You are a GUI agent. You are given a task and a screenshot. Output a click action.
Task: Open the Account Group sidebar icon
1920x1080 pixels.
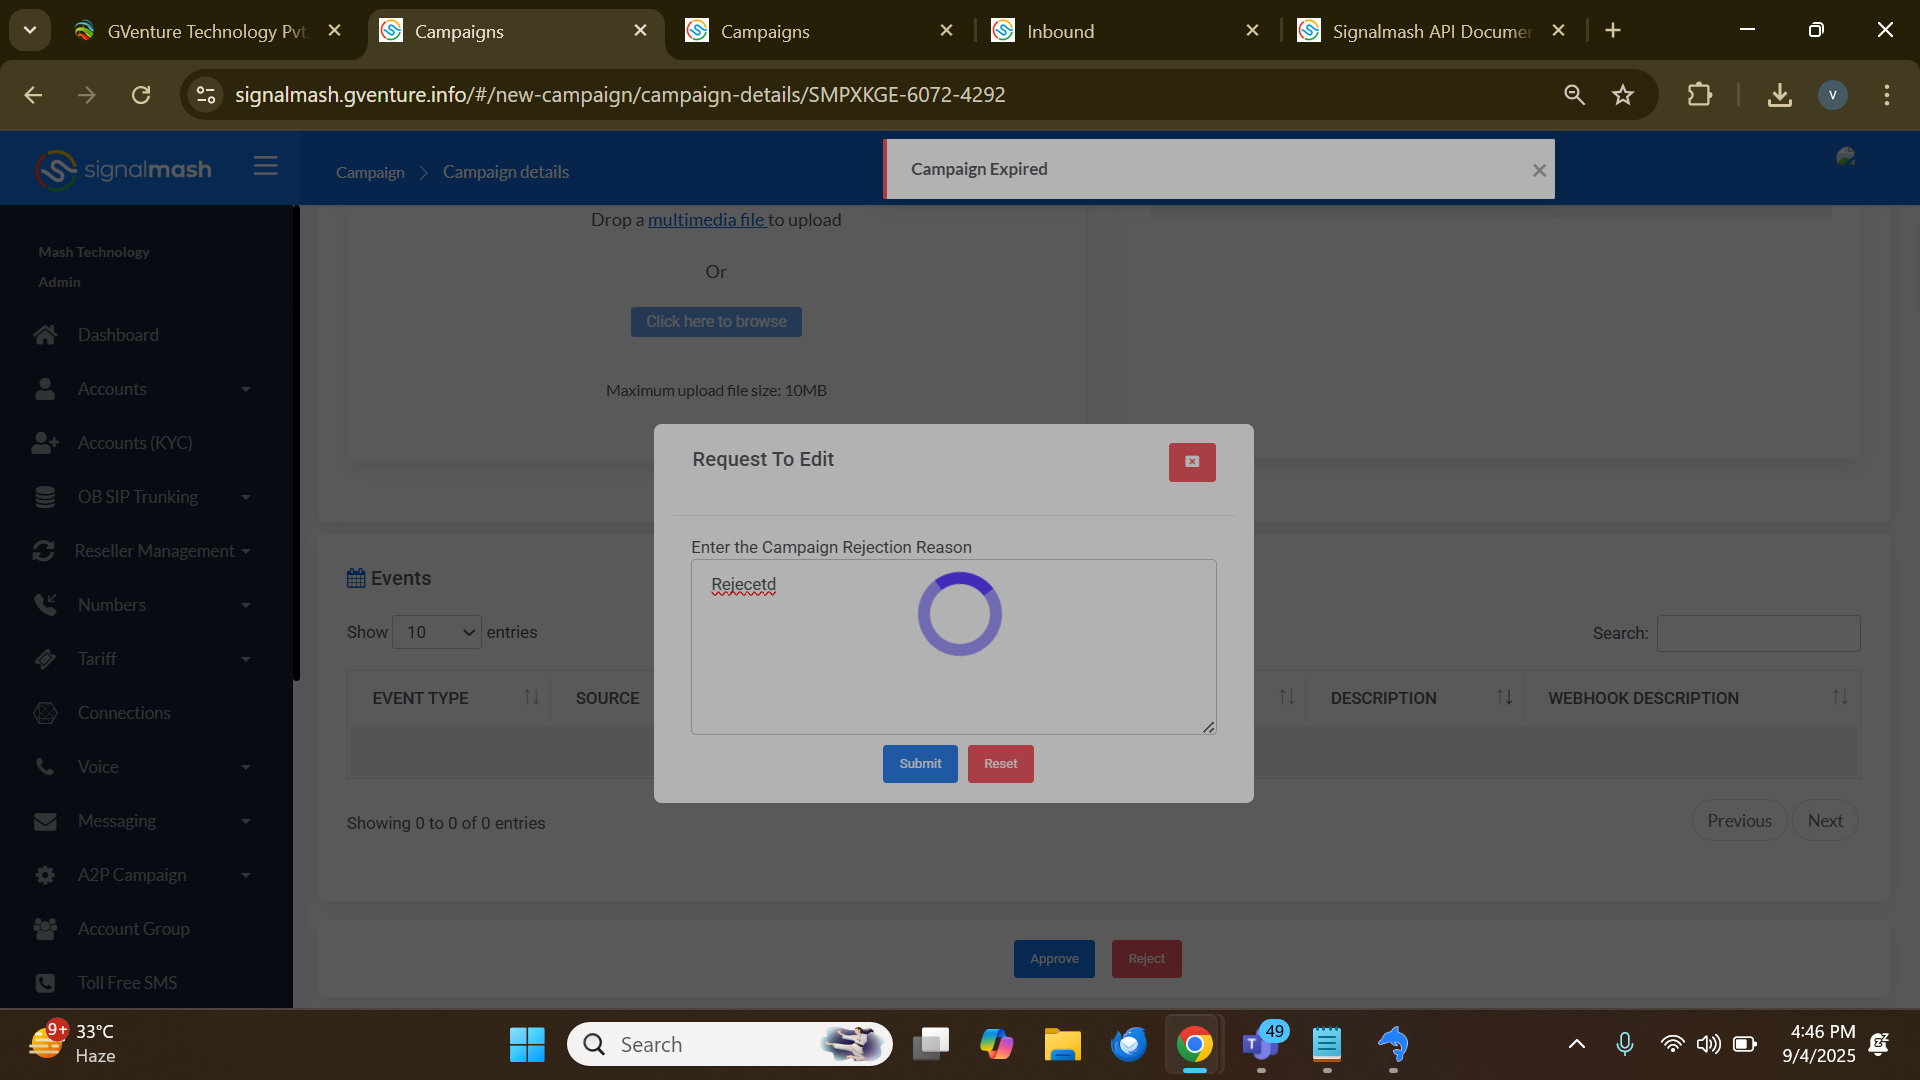point(45,929)
